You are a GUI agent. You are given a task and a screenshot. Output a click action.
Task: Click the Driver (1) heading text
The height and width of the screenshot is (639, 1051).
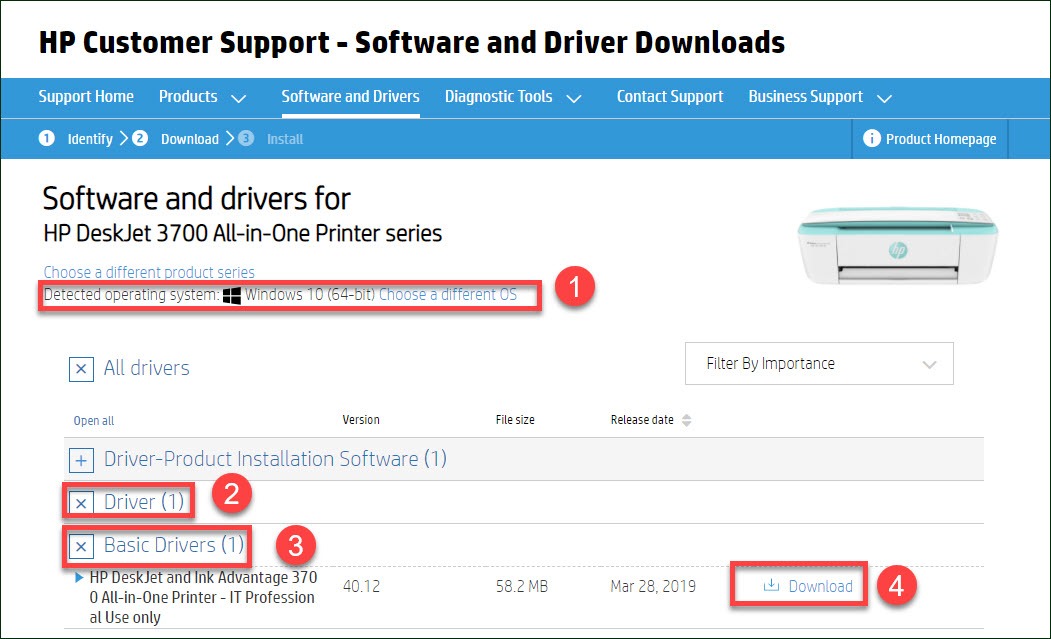(144, 502)
